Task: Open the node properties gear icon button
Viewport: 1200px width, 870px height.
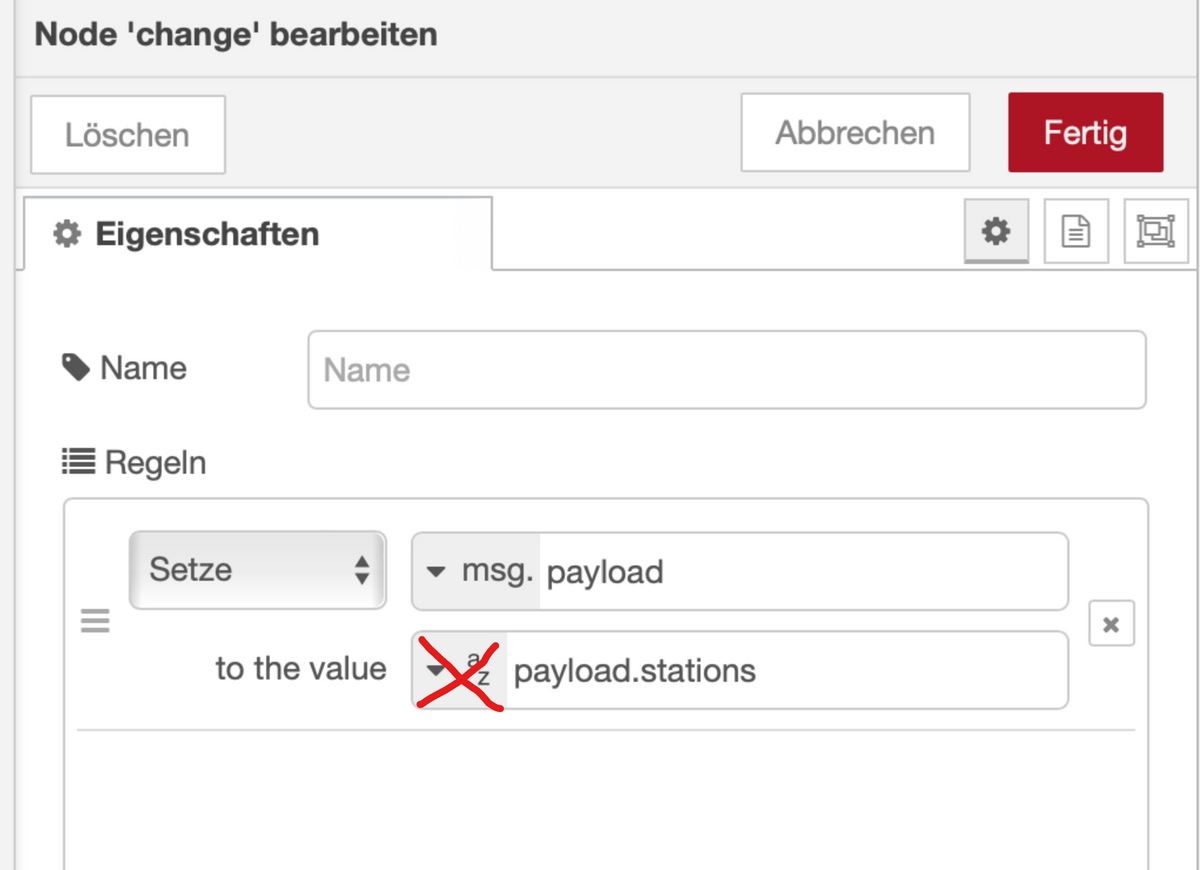Action: point(996,232)
